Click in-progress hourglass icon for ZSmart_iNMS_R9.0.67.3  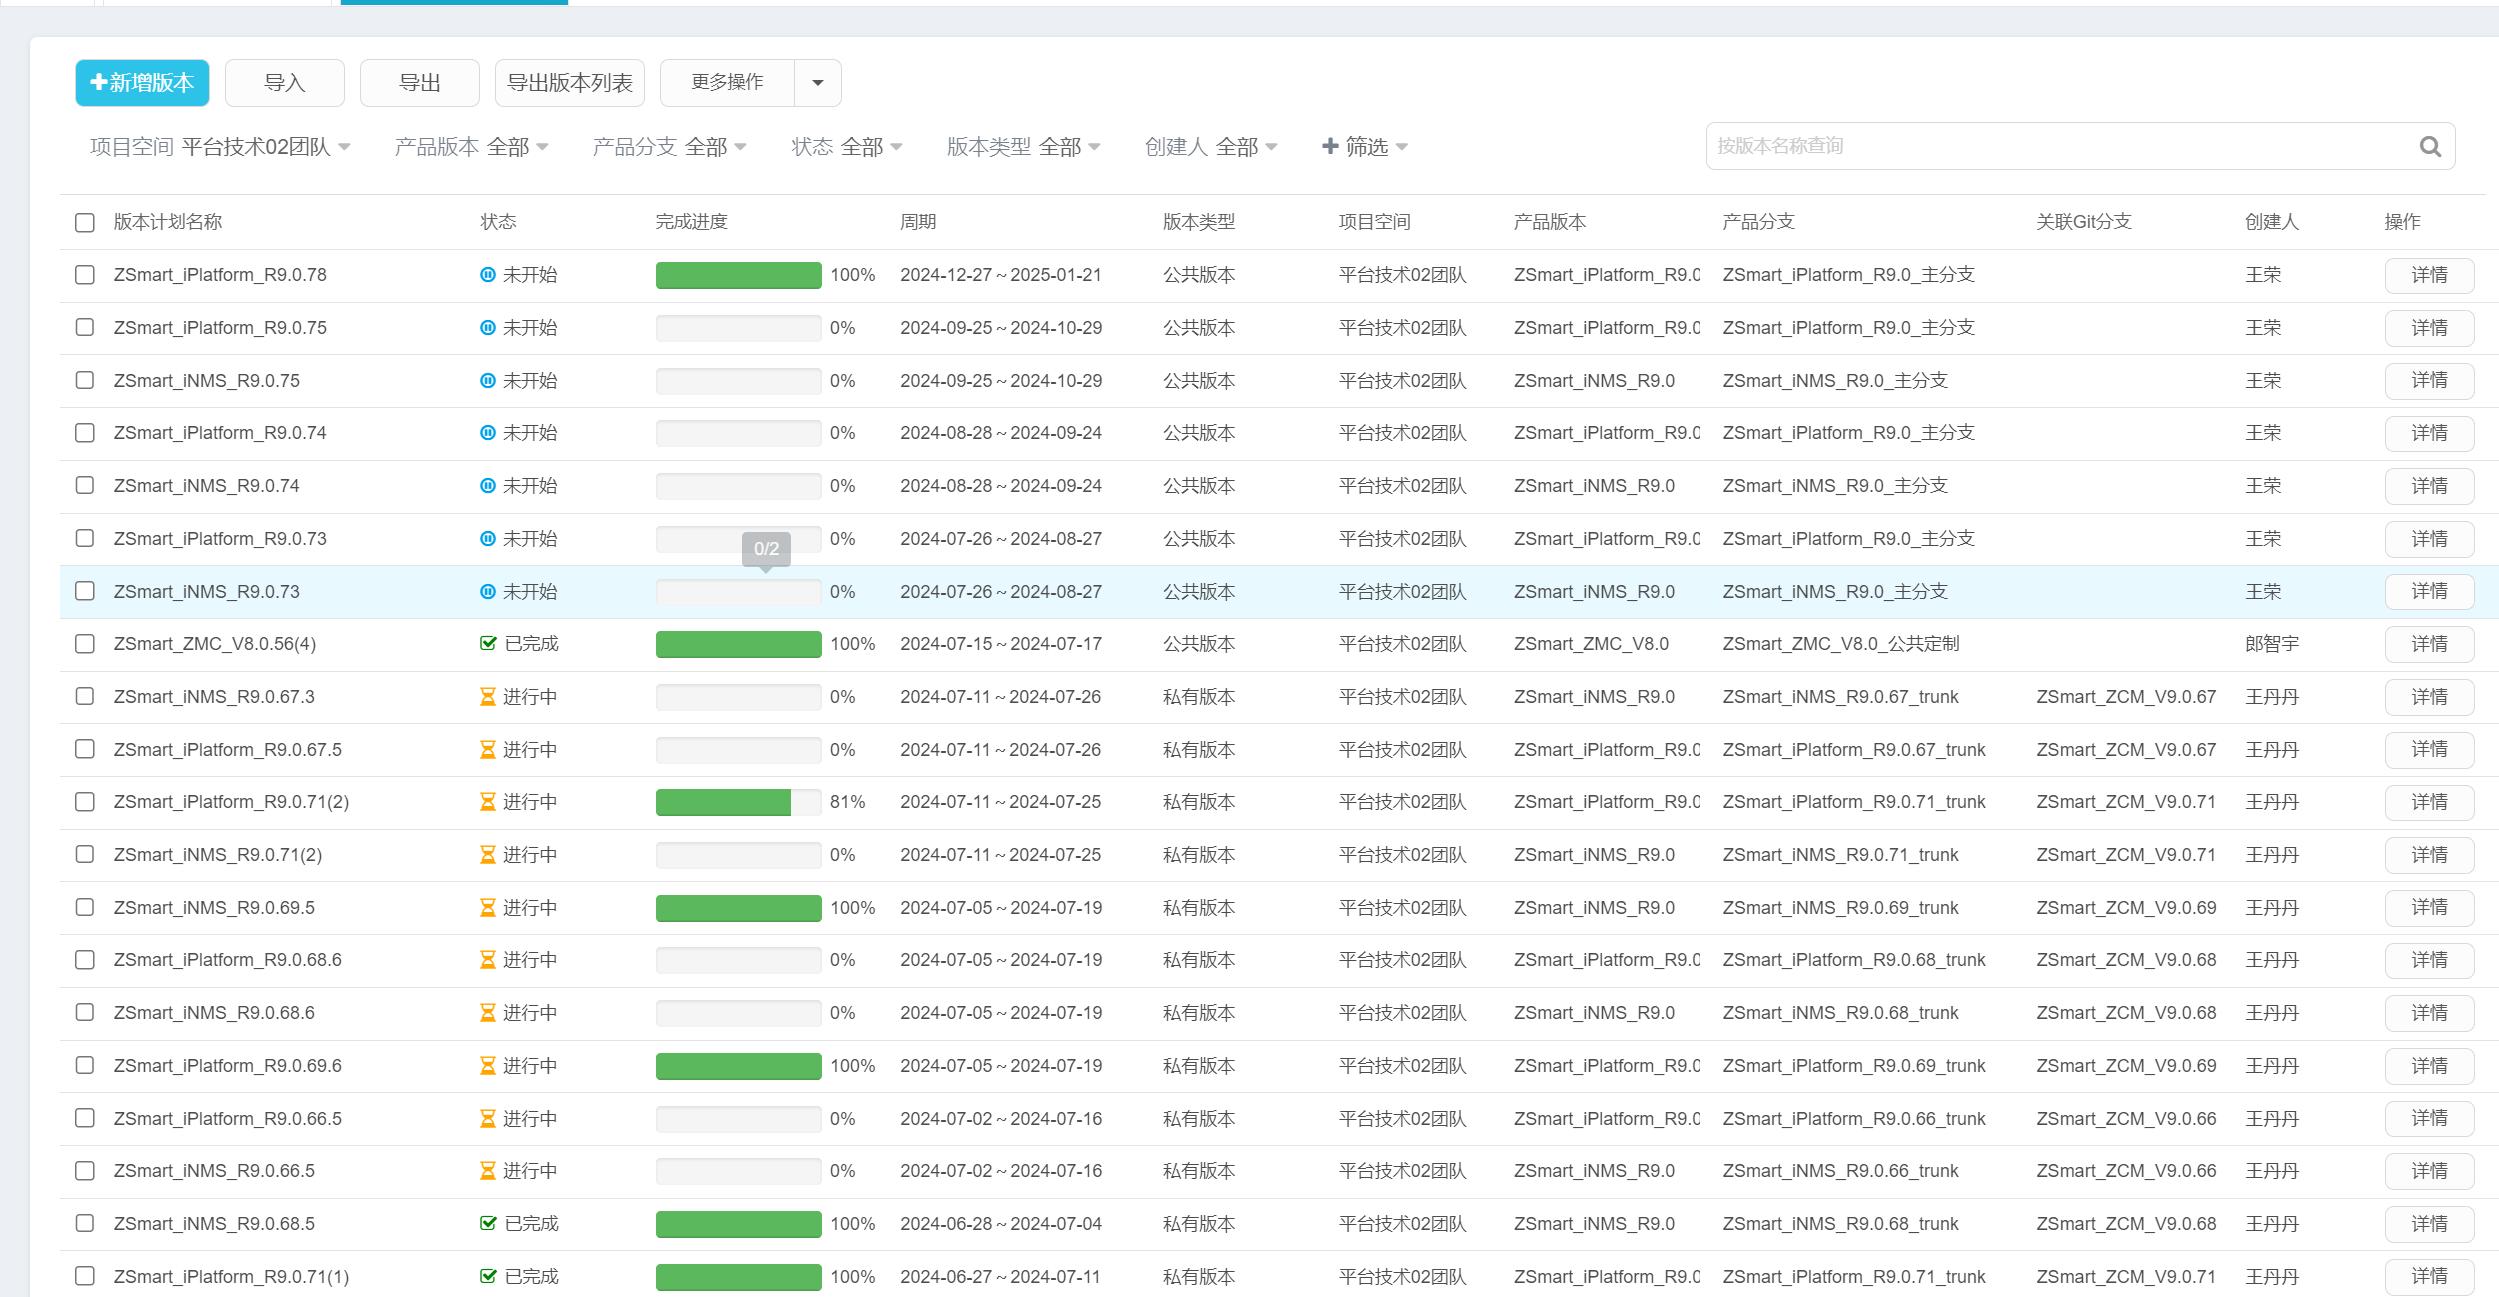click(488, 697)
